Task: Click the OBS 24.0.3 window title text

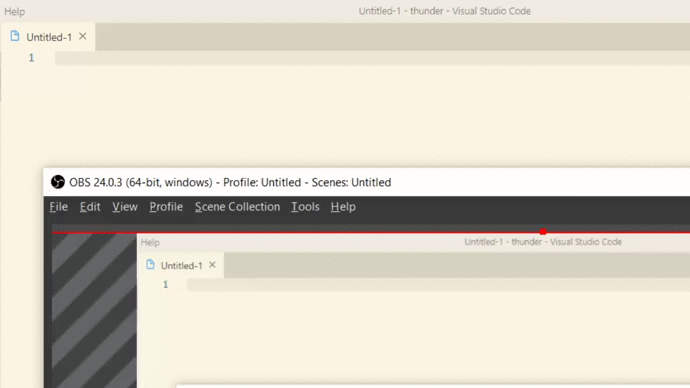Action: coord(230,182)
